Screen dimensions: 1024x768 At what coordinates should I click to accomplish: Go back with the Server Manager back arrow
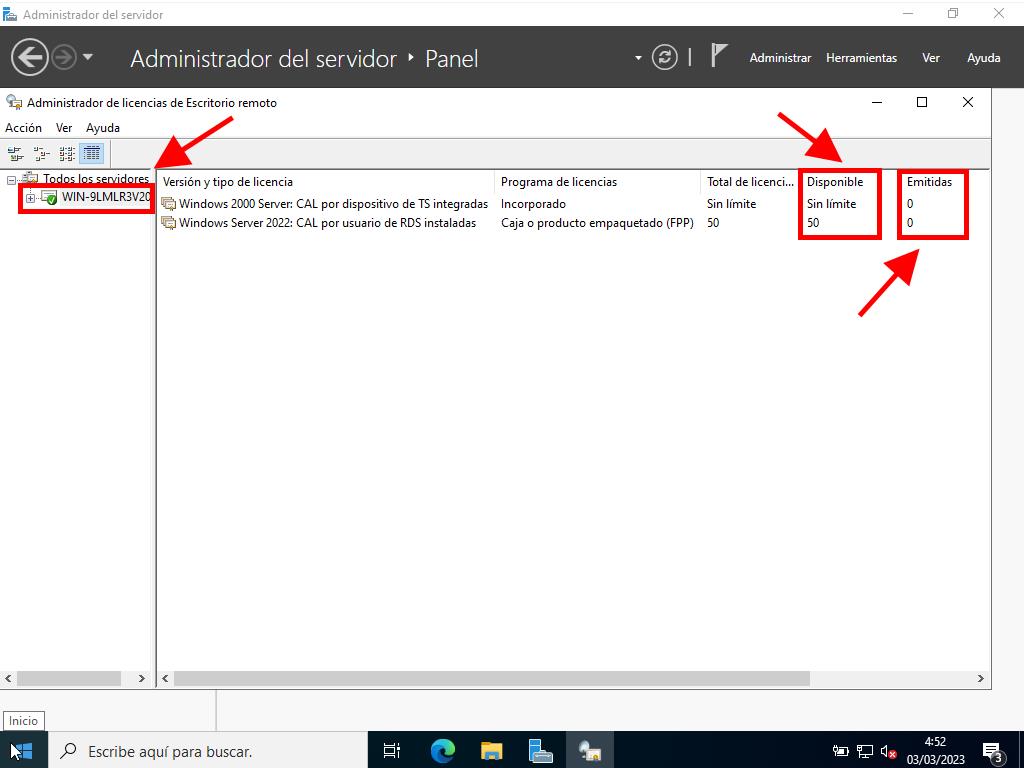coord(29,57)
